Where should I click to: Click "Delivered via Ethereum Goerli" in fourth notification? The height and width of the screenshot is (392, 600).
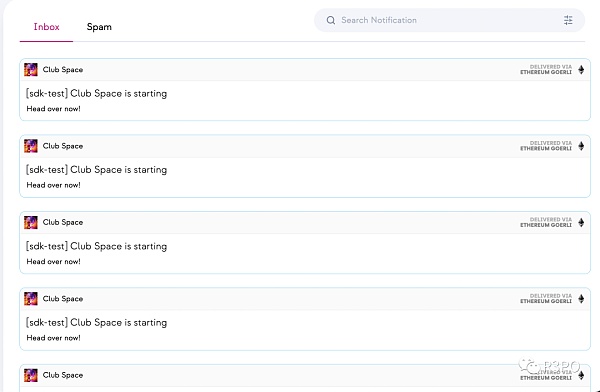(546, 299)
